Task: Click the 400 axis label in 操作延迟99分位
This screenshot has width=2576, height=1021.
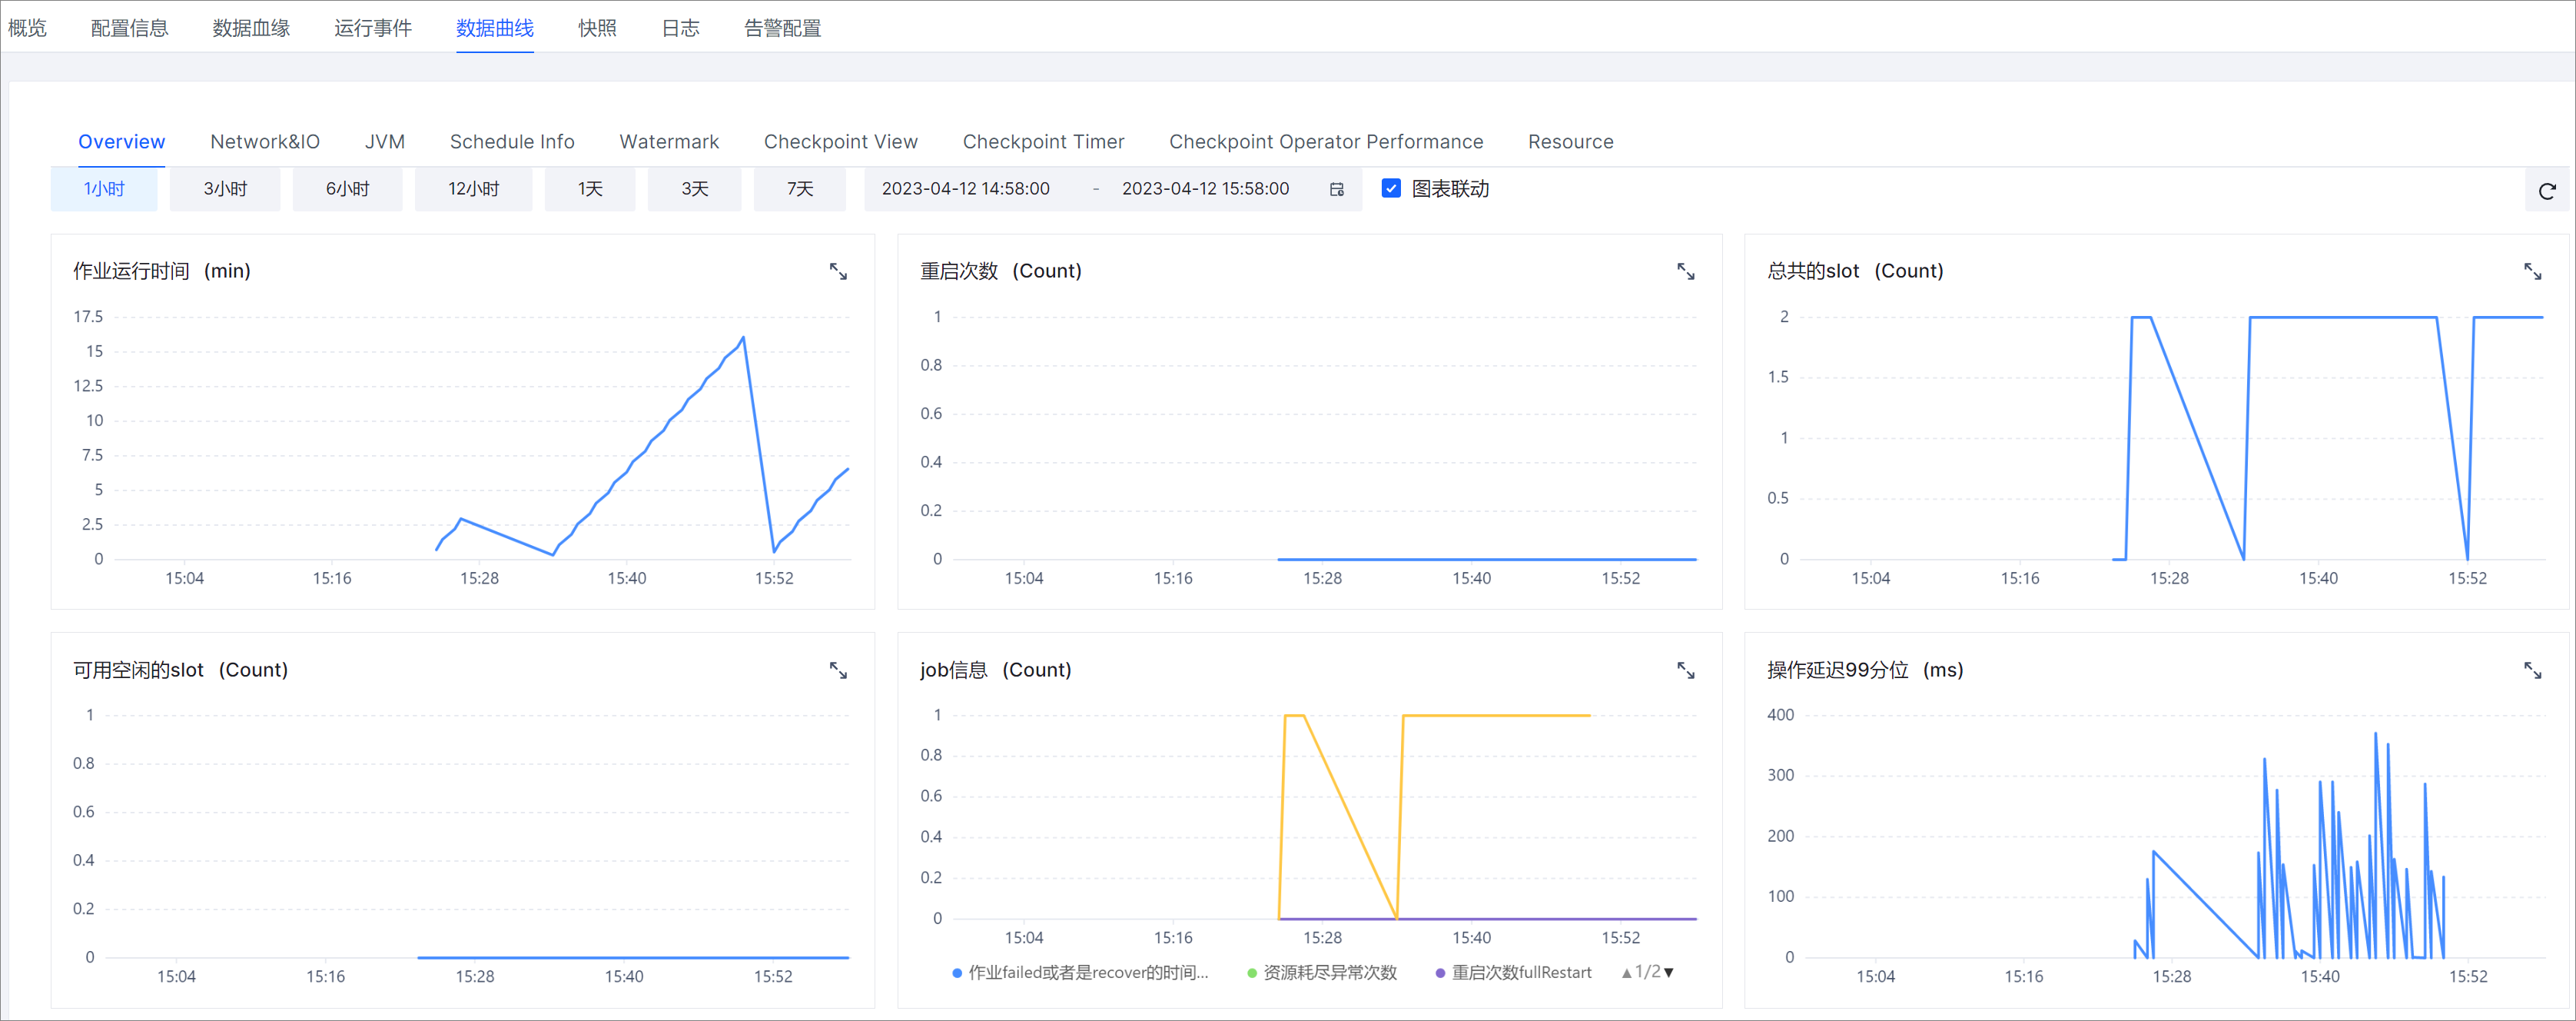Action: pos(1780,715)
